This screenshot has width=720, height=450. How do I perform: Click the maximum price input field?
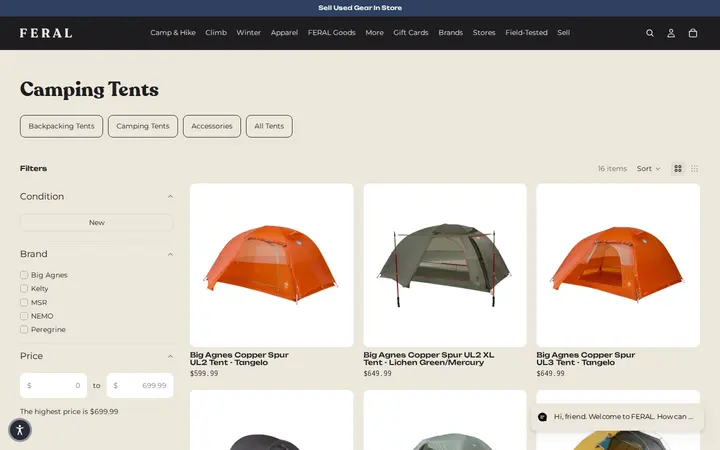[x=140, y=386]
